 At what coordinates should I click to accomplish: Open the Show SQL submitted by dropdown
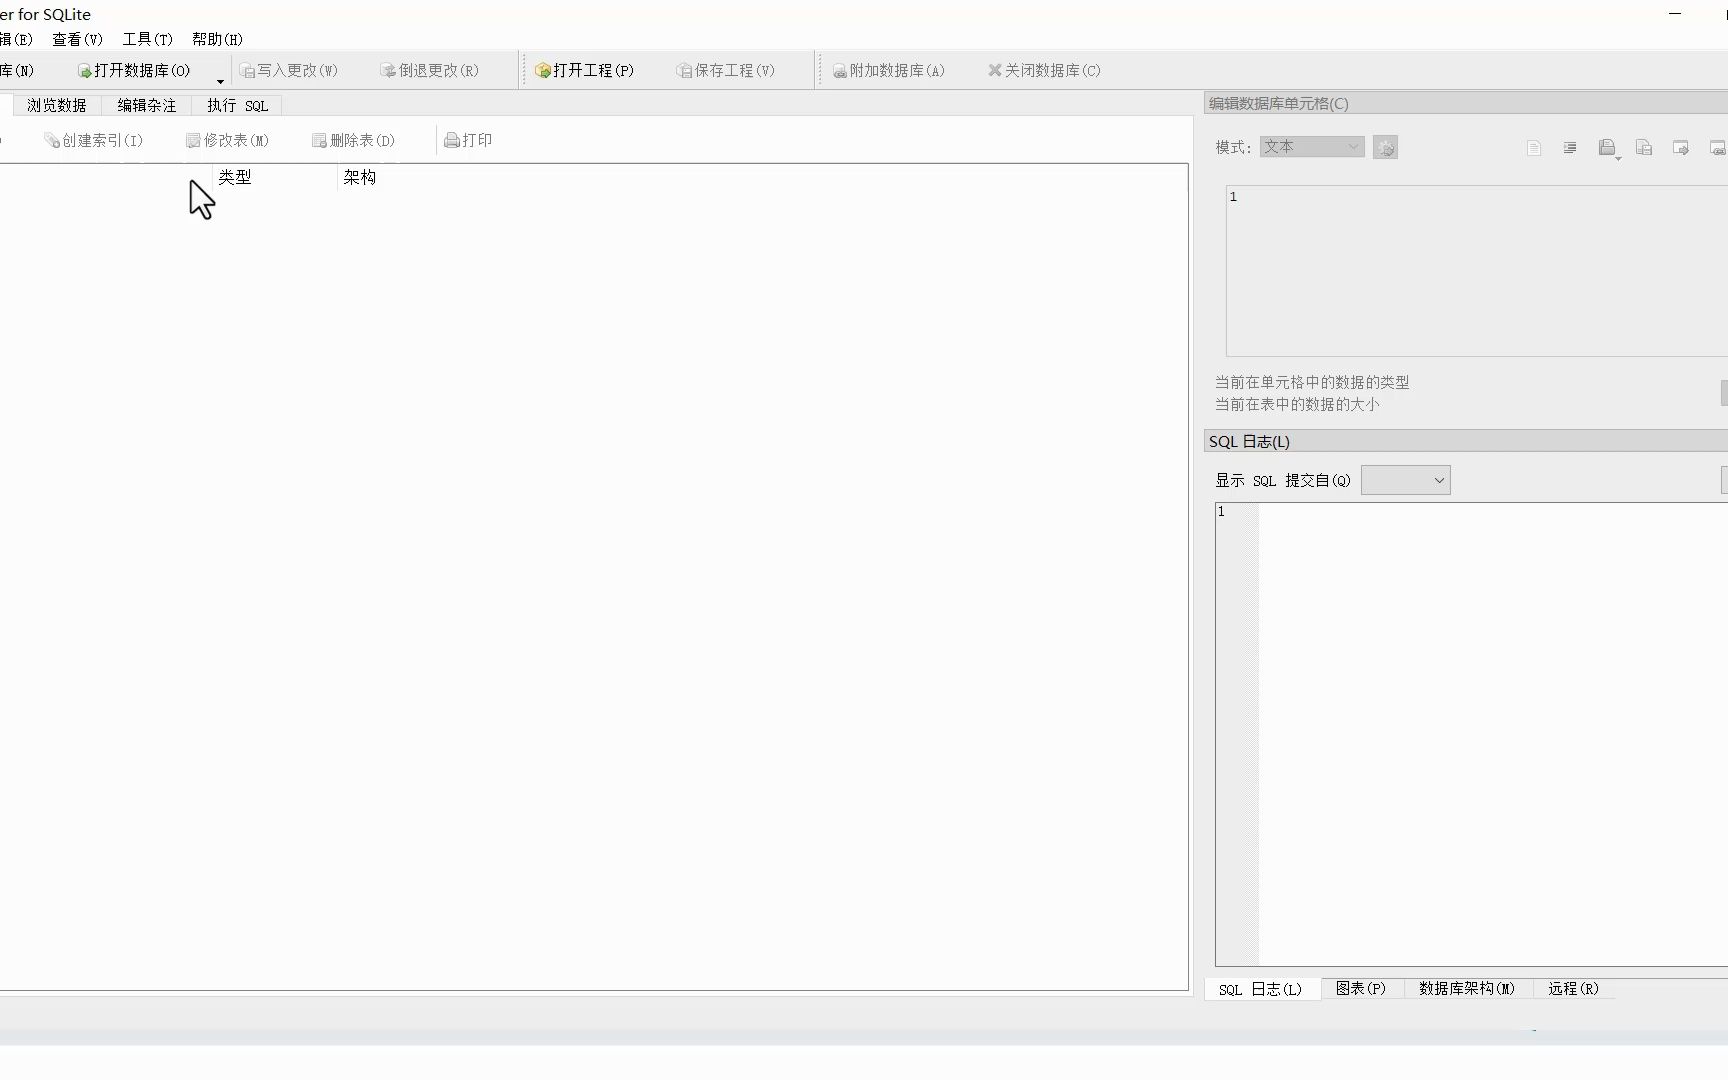[1405, 481]
